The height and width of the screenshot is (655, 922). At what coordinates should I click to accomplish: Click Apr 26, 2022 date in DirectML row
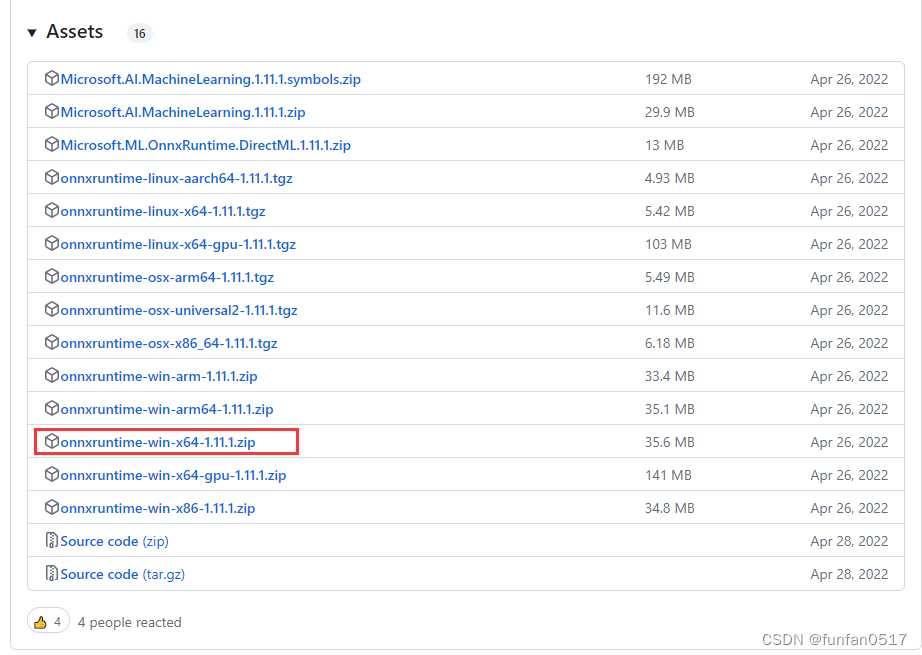pos(849,145)
